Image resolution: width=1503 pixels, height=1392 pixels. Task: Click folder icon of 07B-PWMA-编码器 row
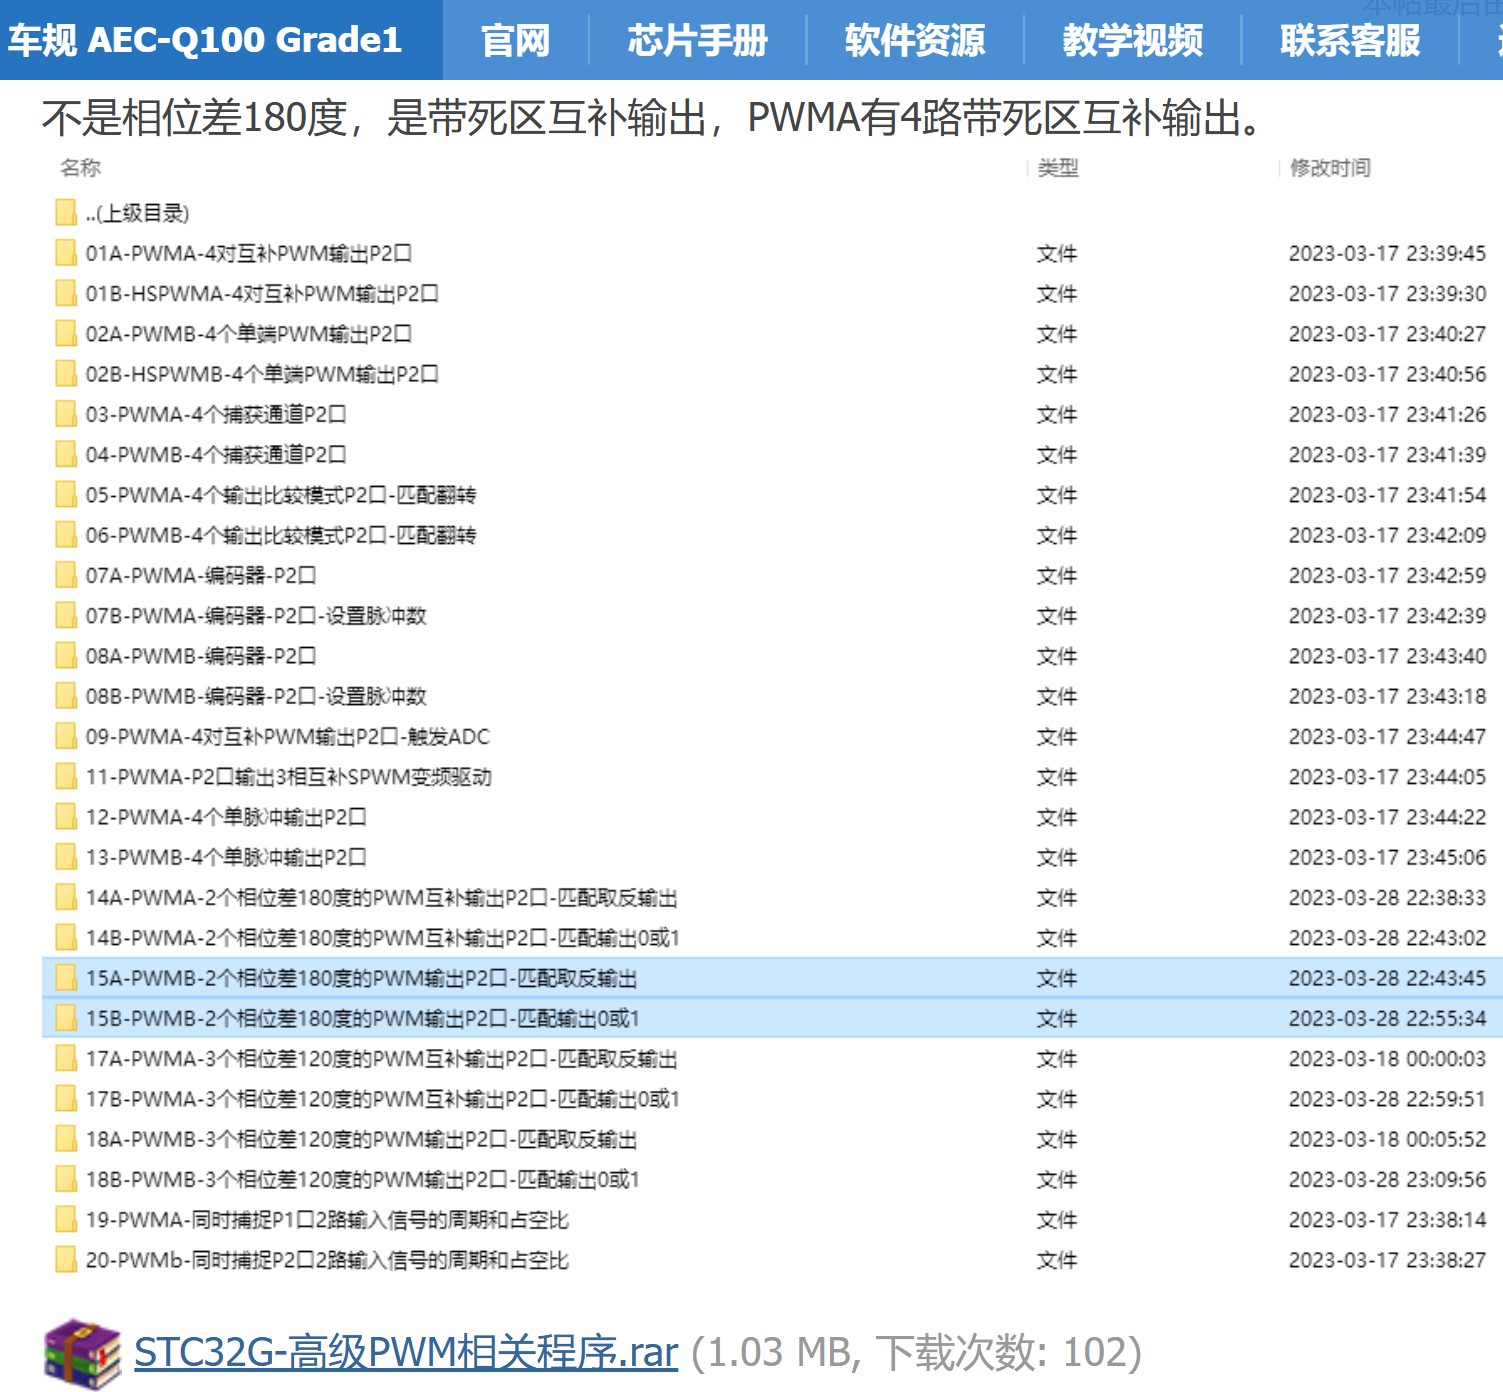pos(66,615)
